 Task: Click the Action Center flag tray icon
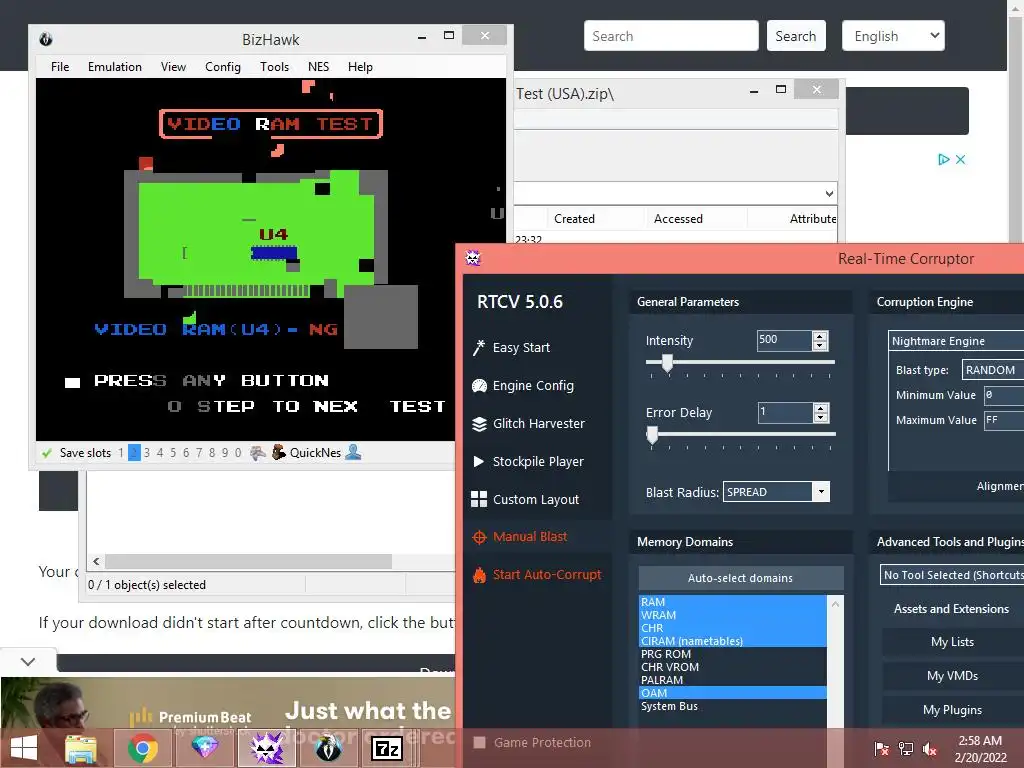881,748
